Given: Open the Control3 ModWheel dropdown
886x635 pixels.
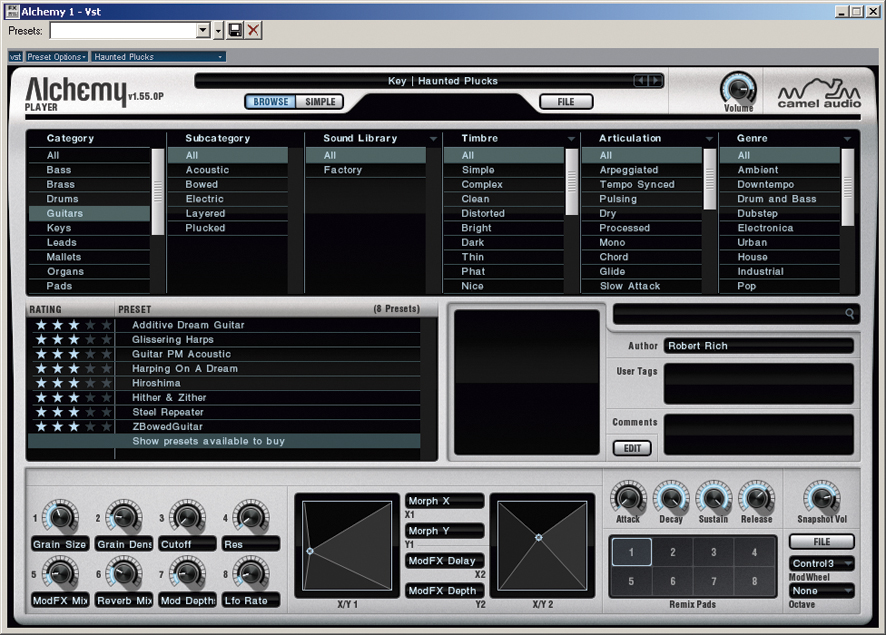Looking at the screenshot, I should point(822,563).
